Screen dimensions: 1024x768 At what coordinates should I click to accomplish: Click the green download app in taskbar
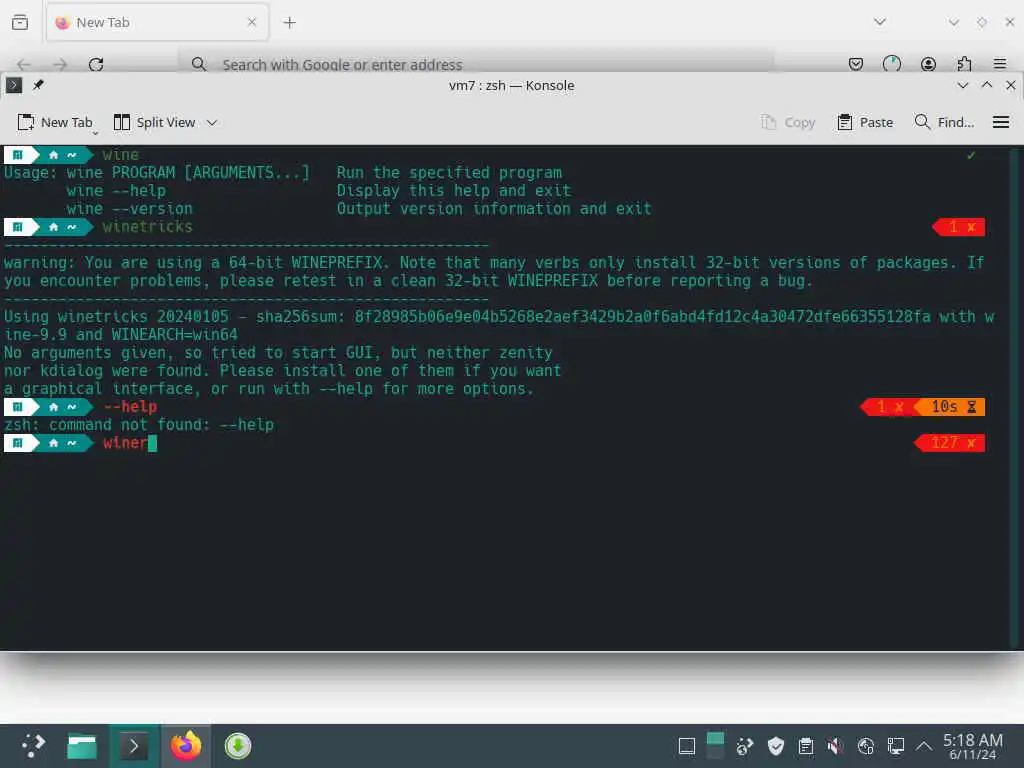click(238, 746)
